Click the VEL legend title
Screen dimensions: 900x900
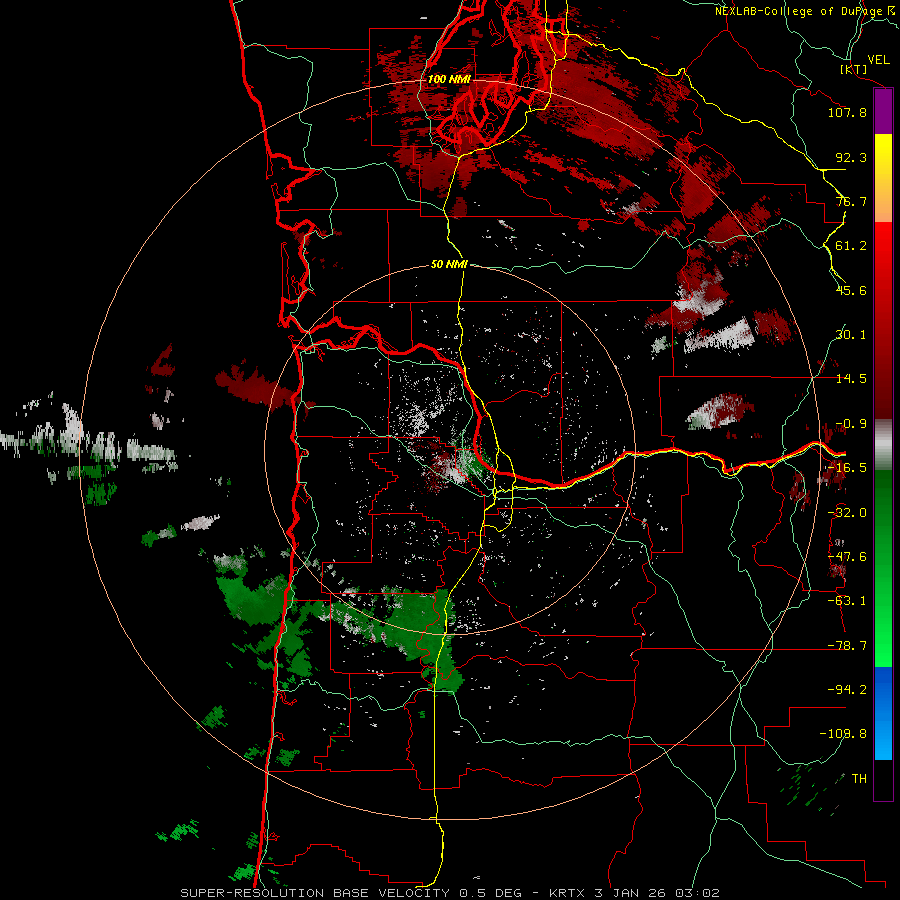coord(878,60)
